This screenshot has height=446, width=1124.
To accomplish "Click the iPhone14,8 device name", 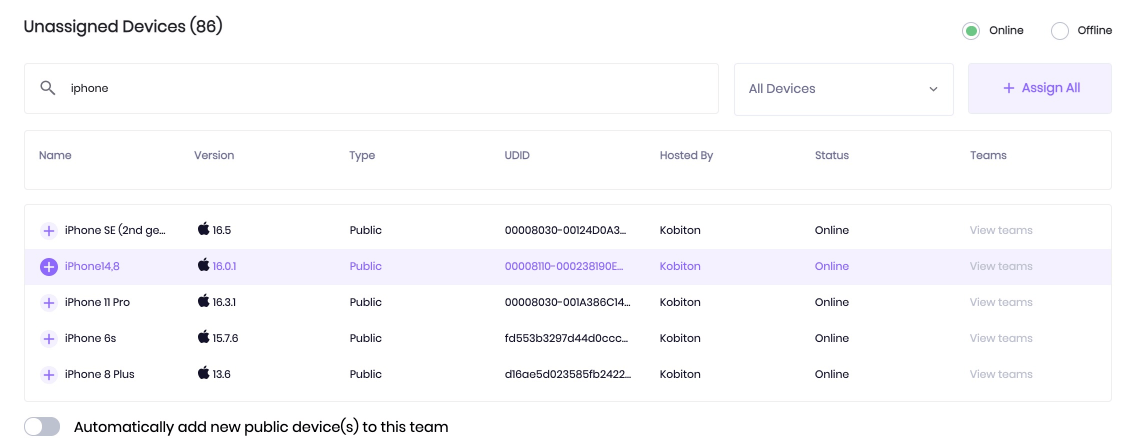I will click(x=92, y=266).
